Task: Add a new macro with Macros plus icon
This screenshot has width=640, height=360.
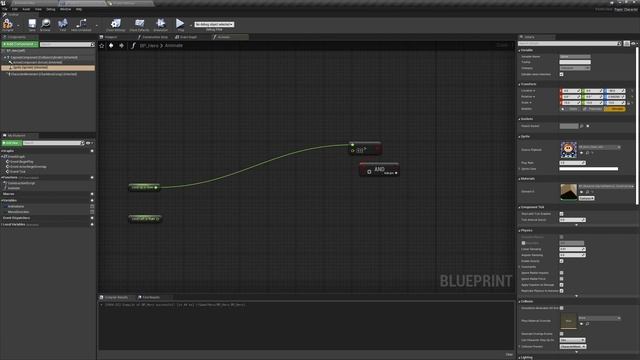Action: (92, 194)
